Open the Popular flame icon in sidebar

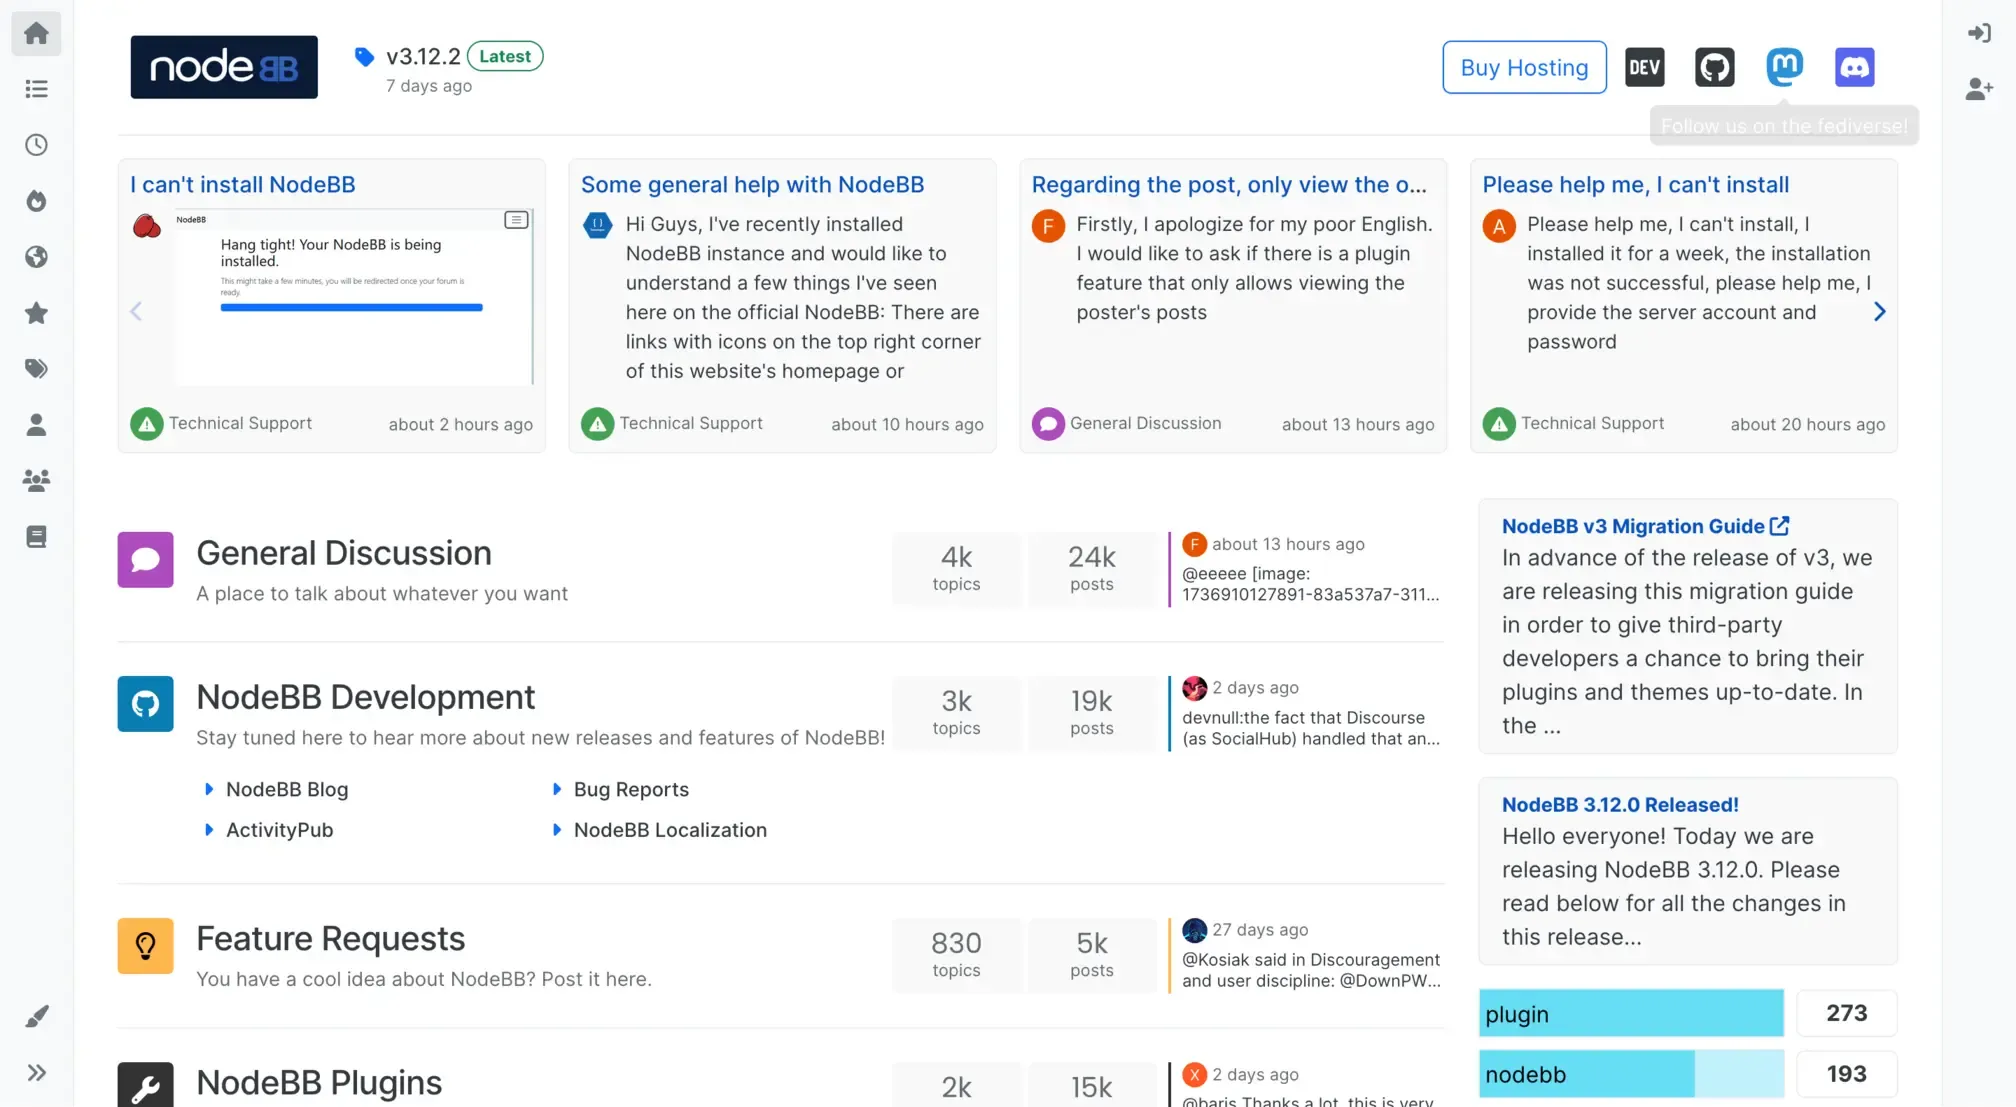point(36,200)
